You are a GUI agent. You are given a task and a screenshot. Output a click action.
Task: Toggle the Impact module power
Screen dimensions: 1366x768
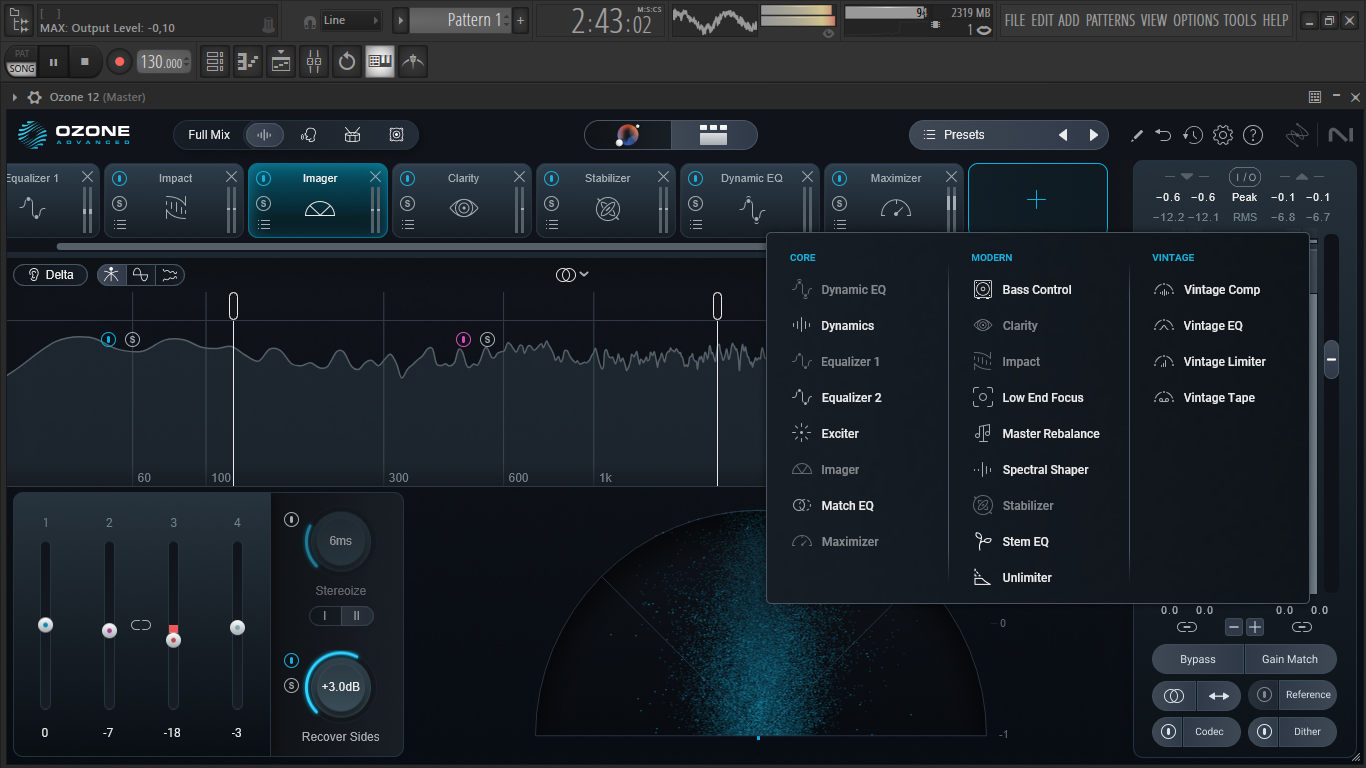[120, 178]
